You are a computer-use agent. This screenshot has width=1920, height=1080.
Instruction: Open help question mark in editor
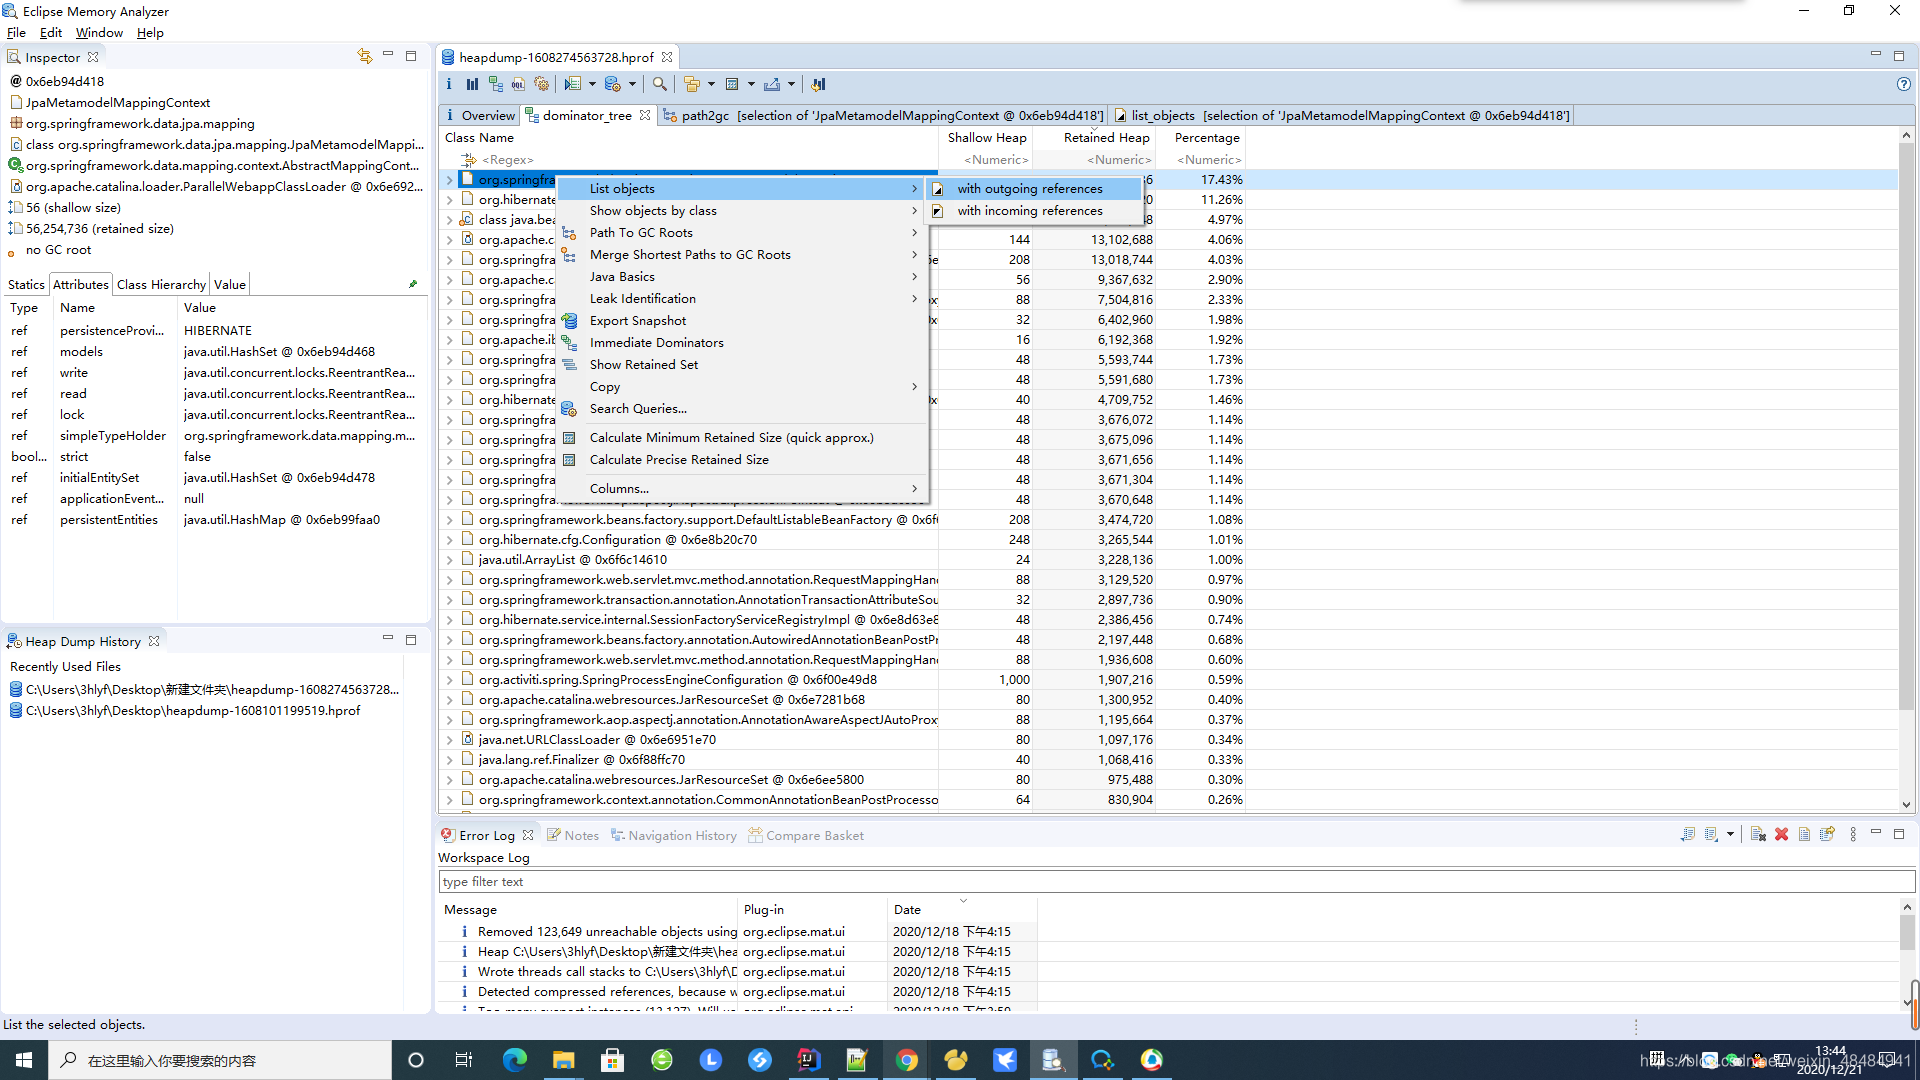coord(1904,84)
